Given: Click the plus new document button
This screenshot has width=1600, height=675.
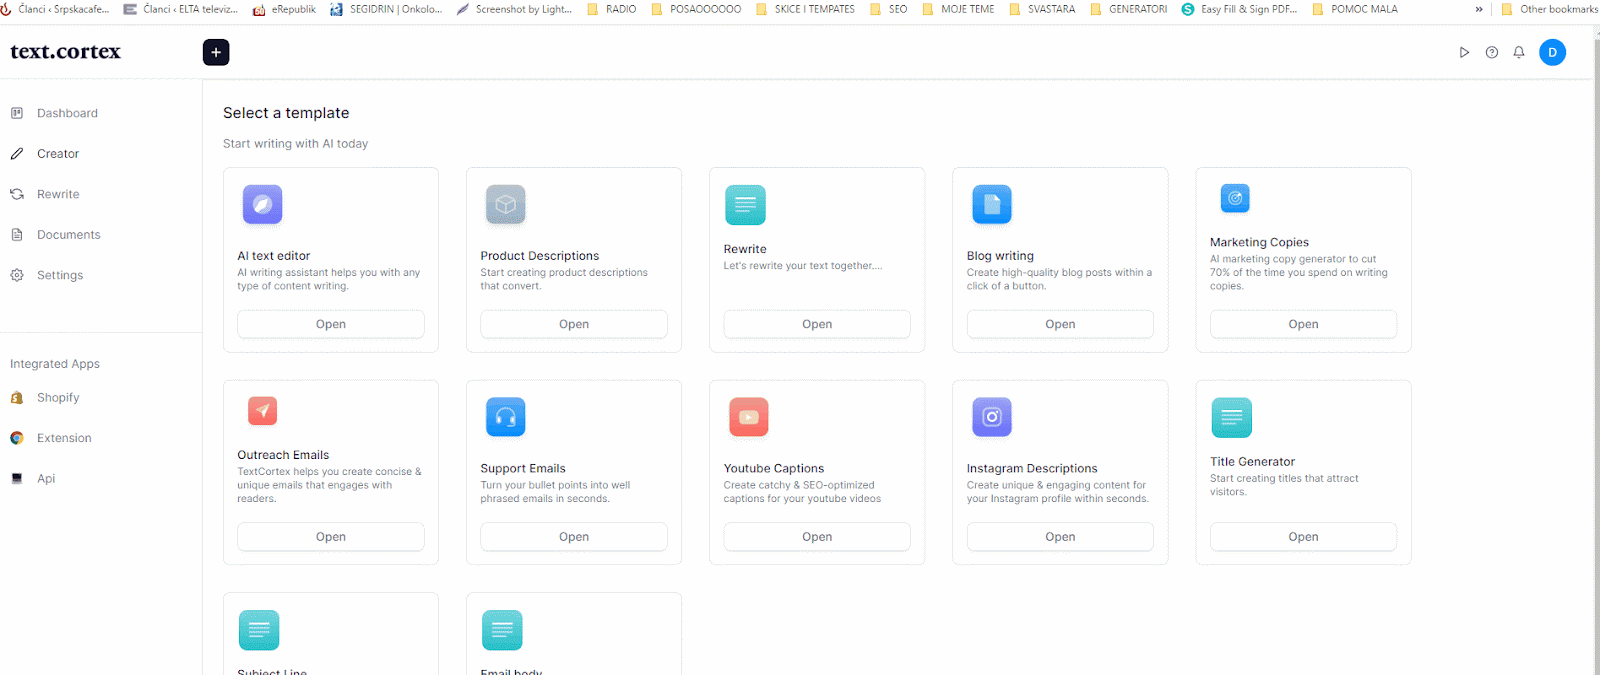Looking at the screenshot, I should [216, 52].
